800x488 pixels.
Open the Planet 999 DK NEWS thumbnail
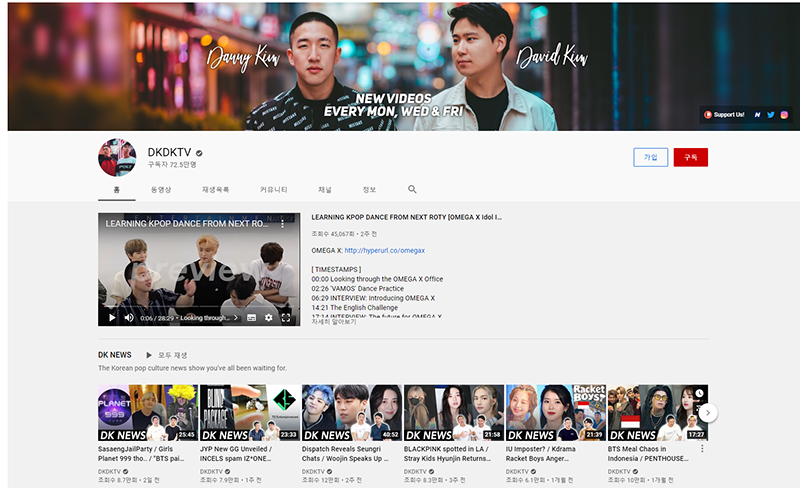148,412
